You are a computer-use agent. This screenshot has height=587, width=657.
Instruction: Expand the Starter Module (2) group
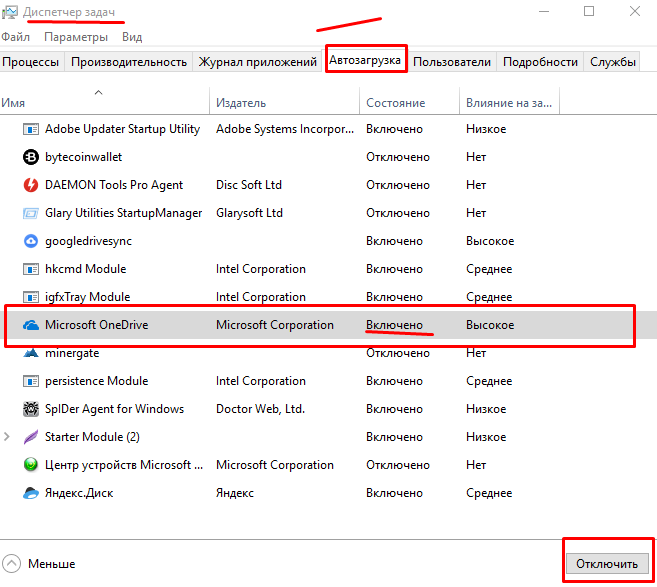(8, 437)
